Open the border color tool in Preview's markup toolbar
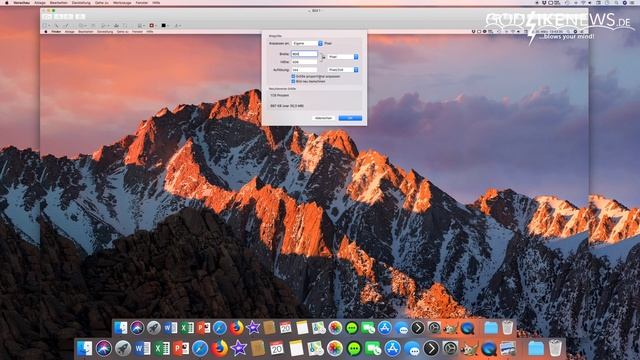Viewport: 640px width, 360px height. [152, 25]
